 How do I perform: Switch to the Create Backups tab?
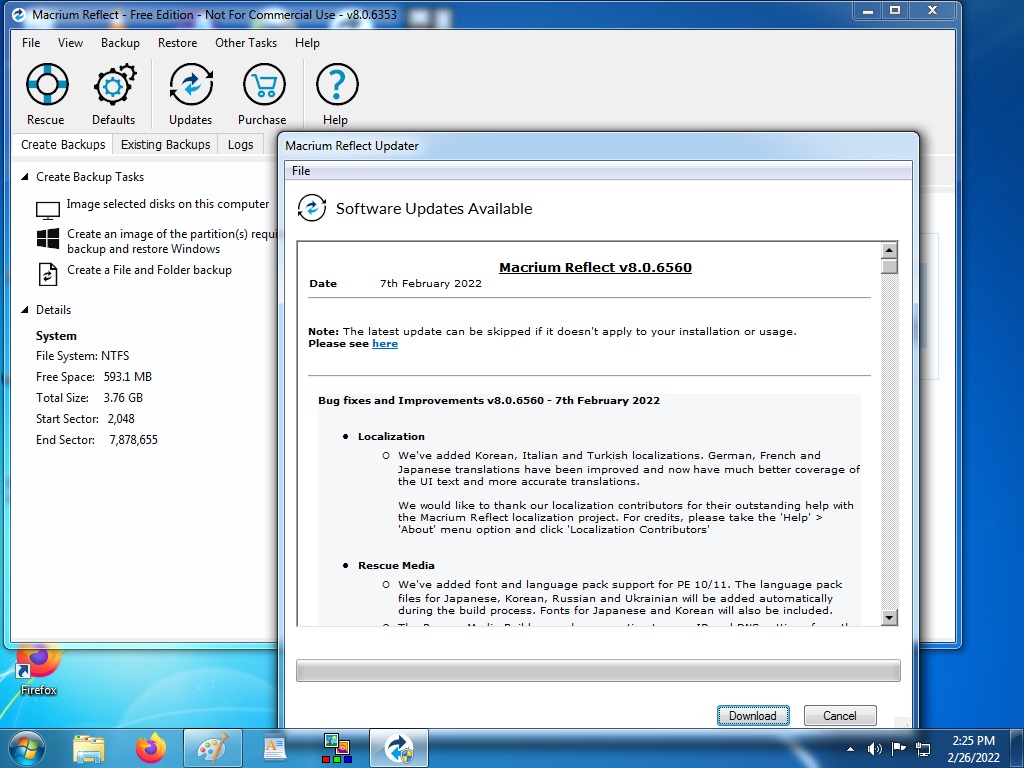click(x=63, y=144)
